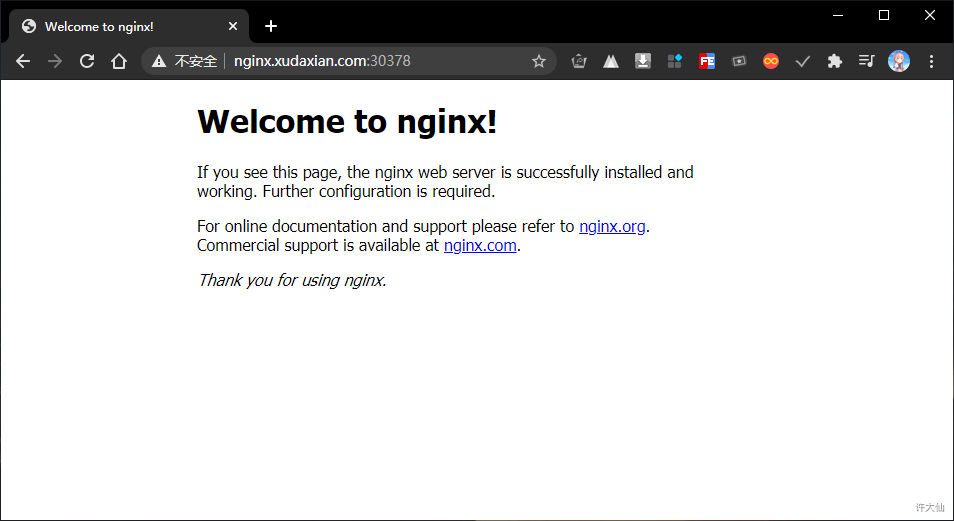Image resolution: width=954 pixels, height=521 pixels.
Task: Click the ticket-shaped extension icon
Action: (739, 61)
